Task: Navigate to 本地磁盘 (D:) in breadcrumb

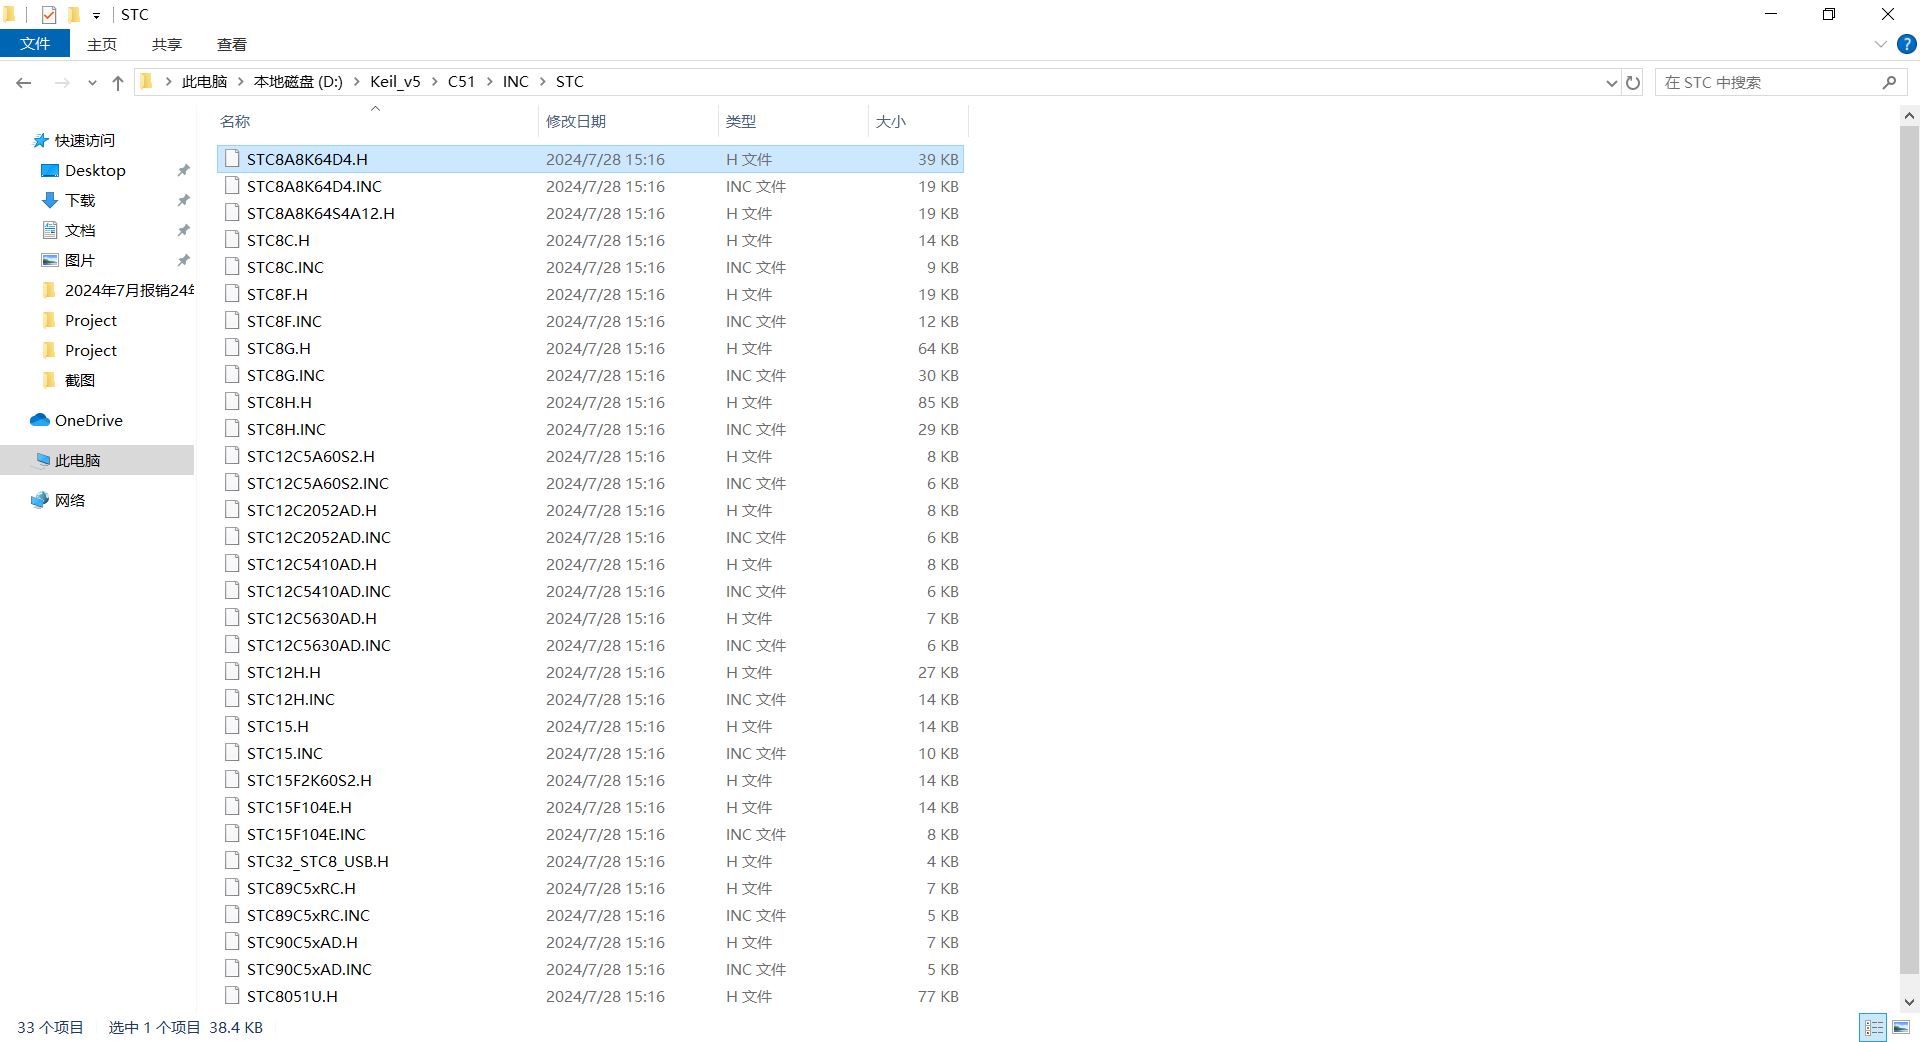Action: point(298,82)
